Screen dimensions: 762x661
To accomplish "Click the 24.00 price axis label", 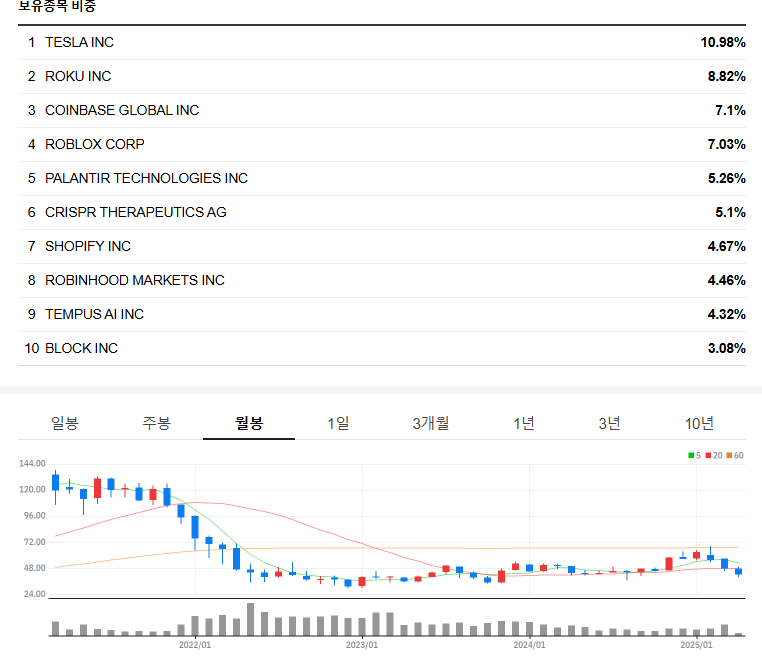I will 35,594.
